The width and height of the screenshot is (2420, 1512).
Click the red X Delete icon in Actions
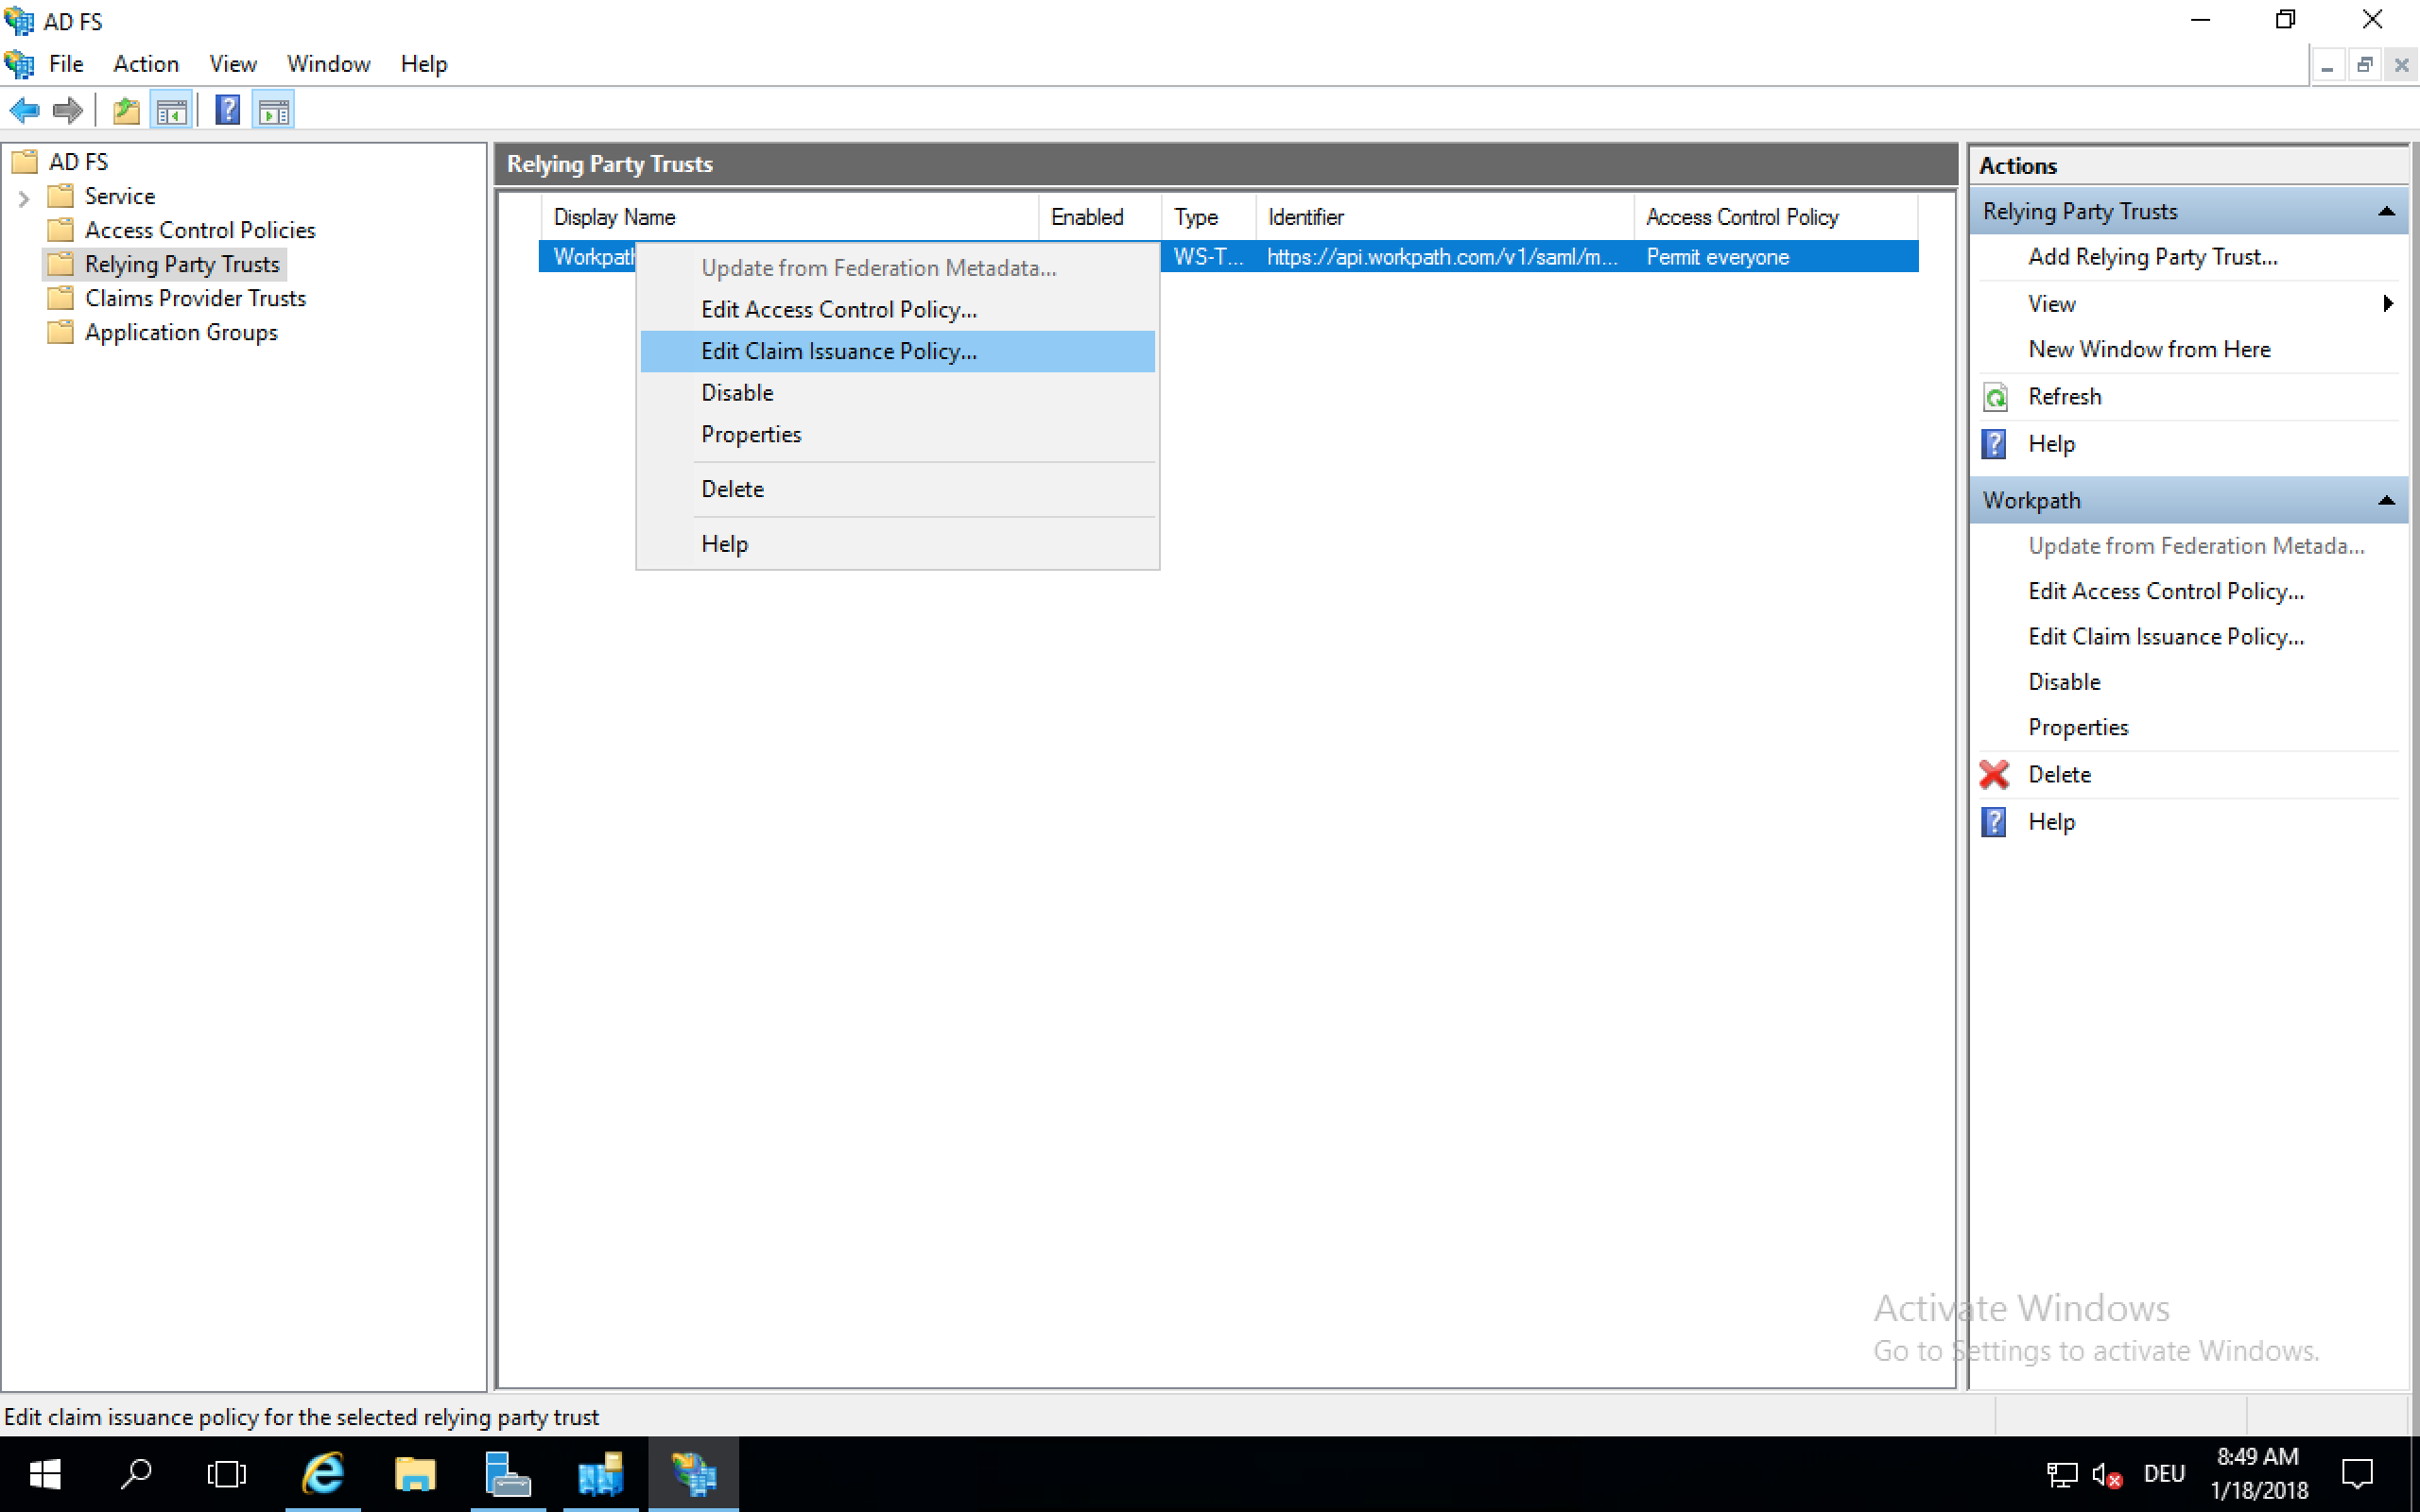tap(1995, 775)
